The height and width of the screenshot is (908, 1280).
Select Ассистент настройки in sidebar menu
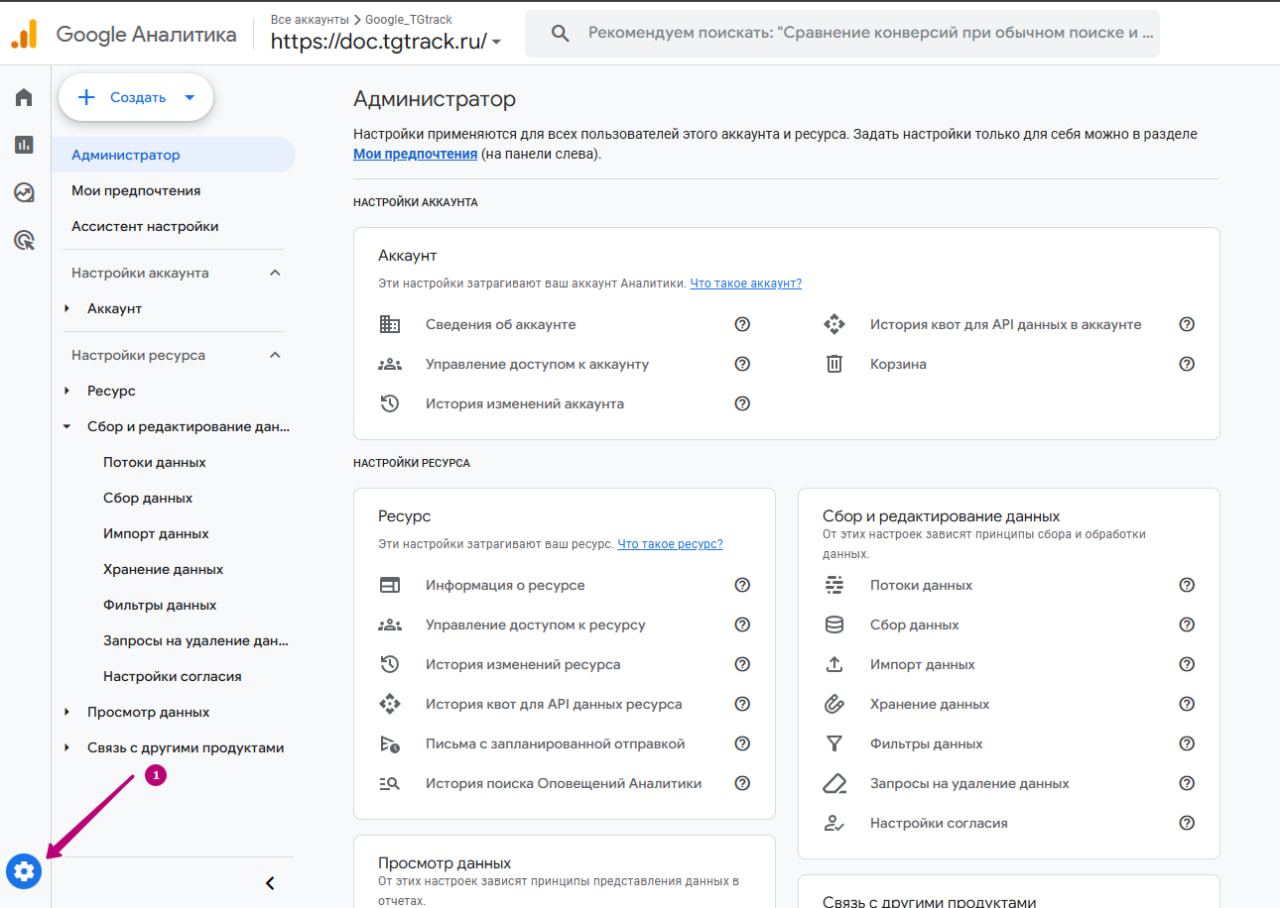click(x=145, y=227)
